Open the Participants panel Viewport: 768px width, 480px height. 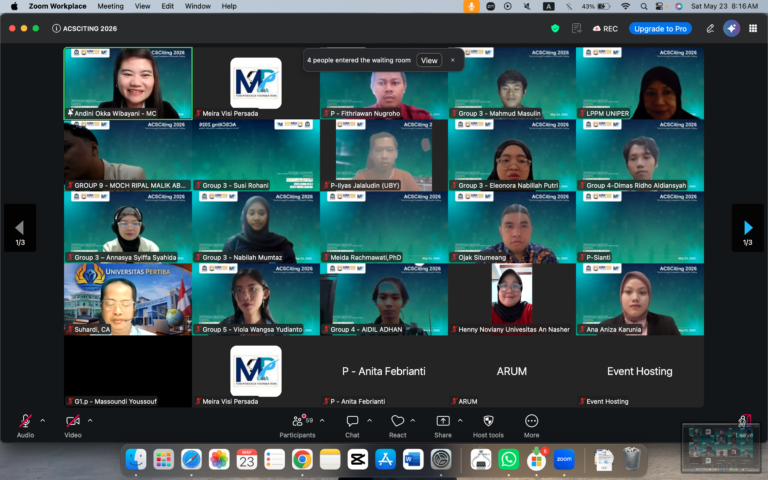pyautogui.click(x=297, y=425)
